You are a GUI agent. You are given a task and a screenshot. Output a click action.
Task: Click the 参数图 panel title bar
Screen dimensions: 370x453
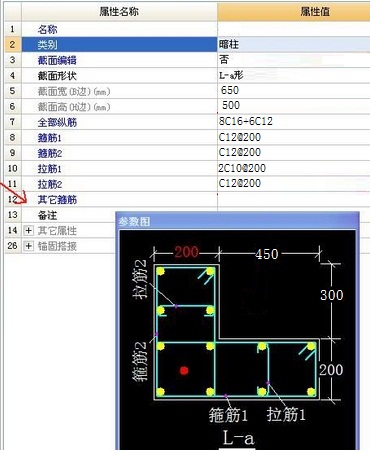coord(238,221)
